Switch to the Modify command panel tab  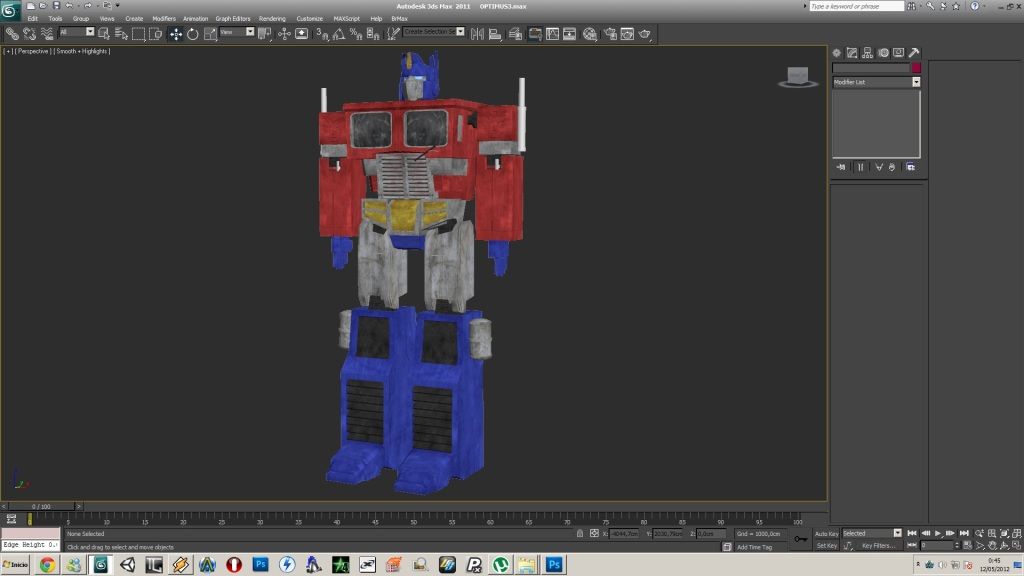click(x=852, y=53)
